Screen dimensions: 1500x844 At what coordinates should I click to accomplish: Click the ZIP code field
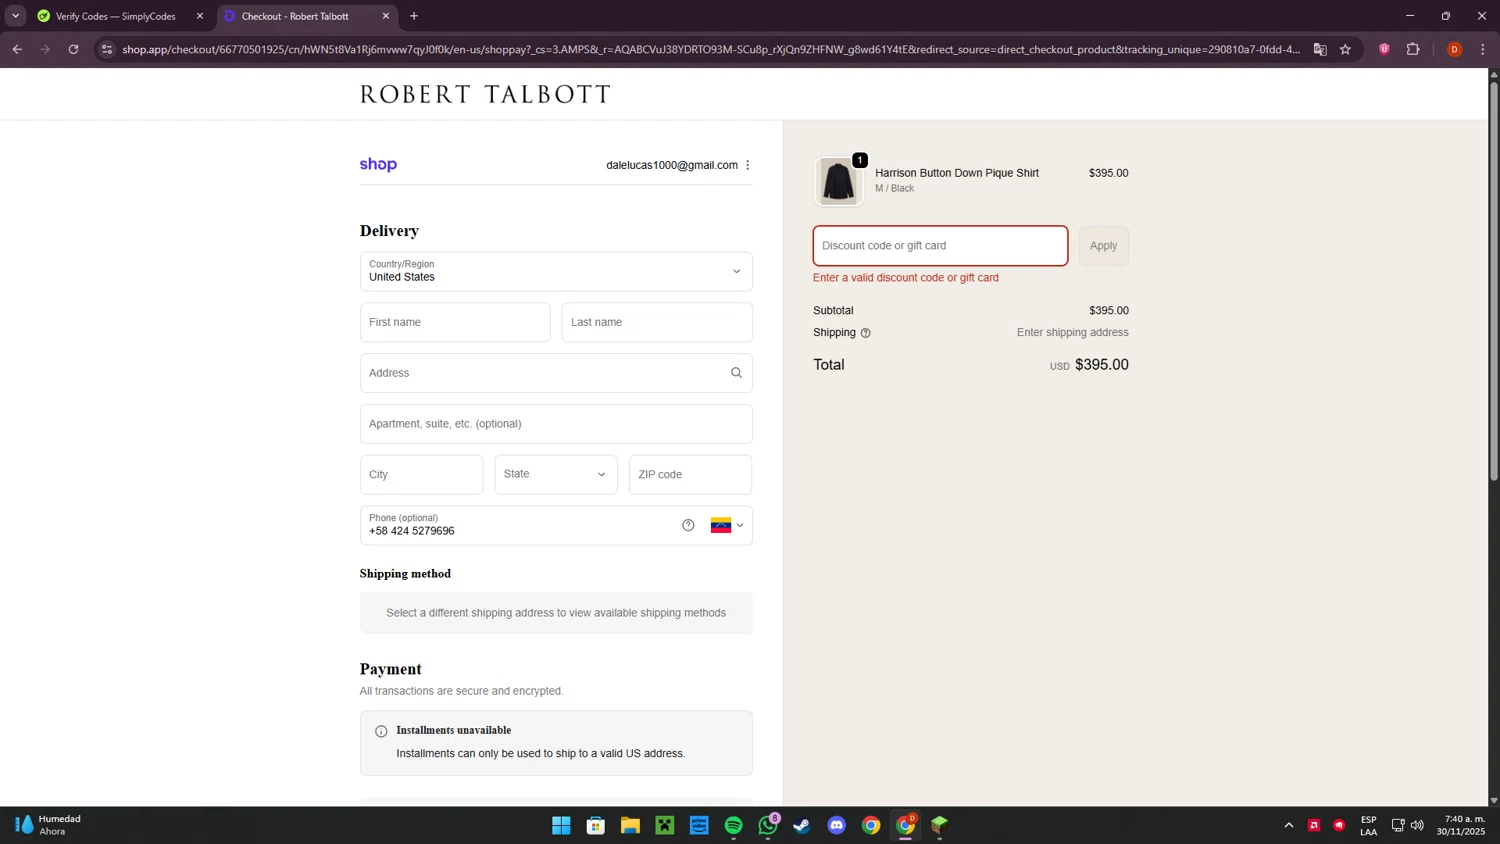[691, 474]
